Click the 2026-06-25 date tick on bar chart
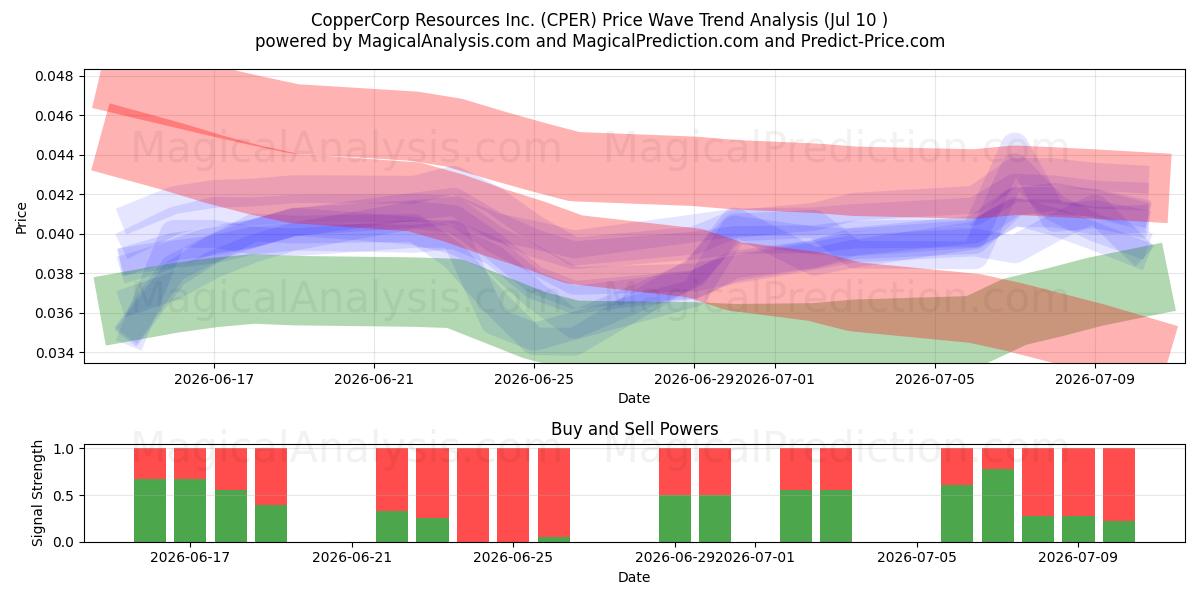Viewport: 1200px width, 600px height. (513, 558)
